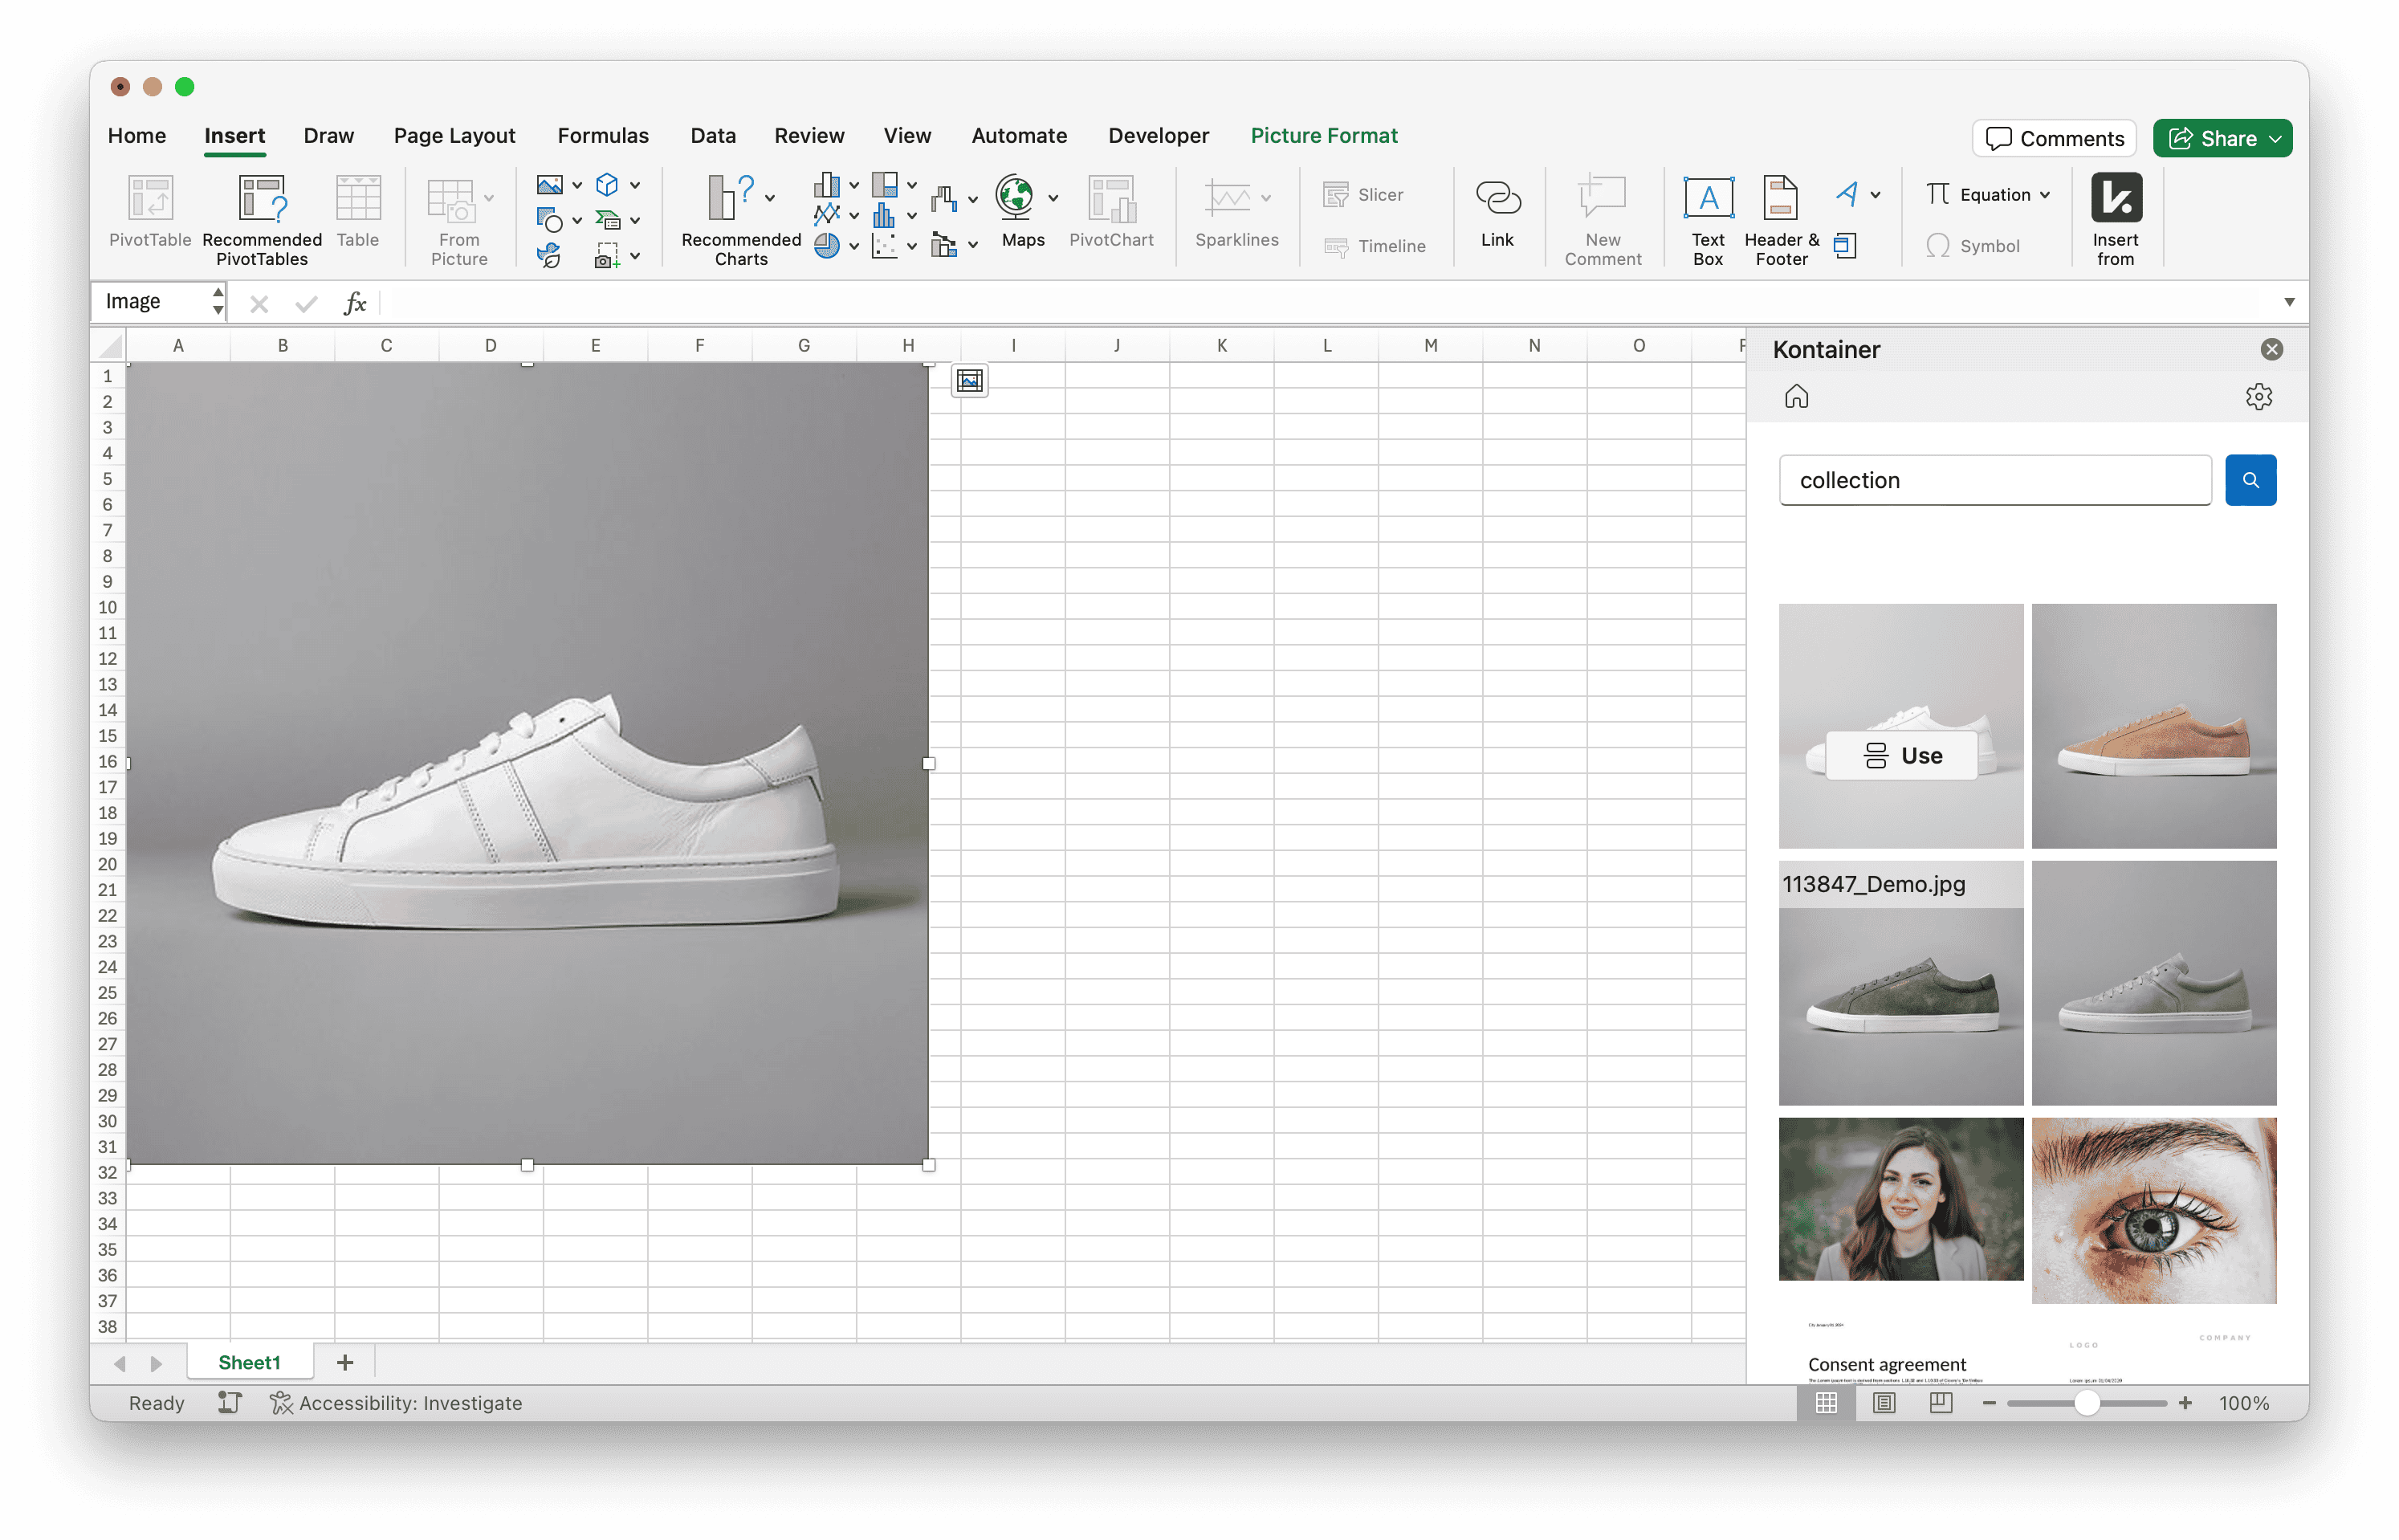Click the zoom slider handle

tap(2086, 1403)
